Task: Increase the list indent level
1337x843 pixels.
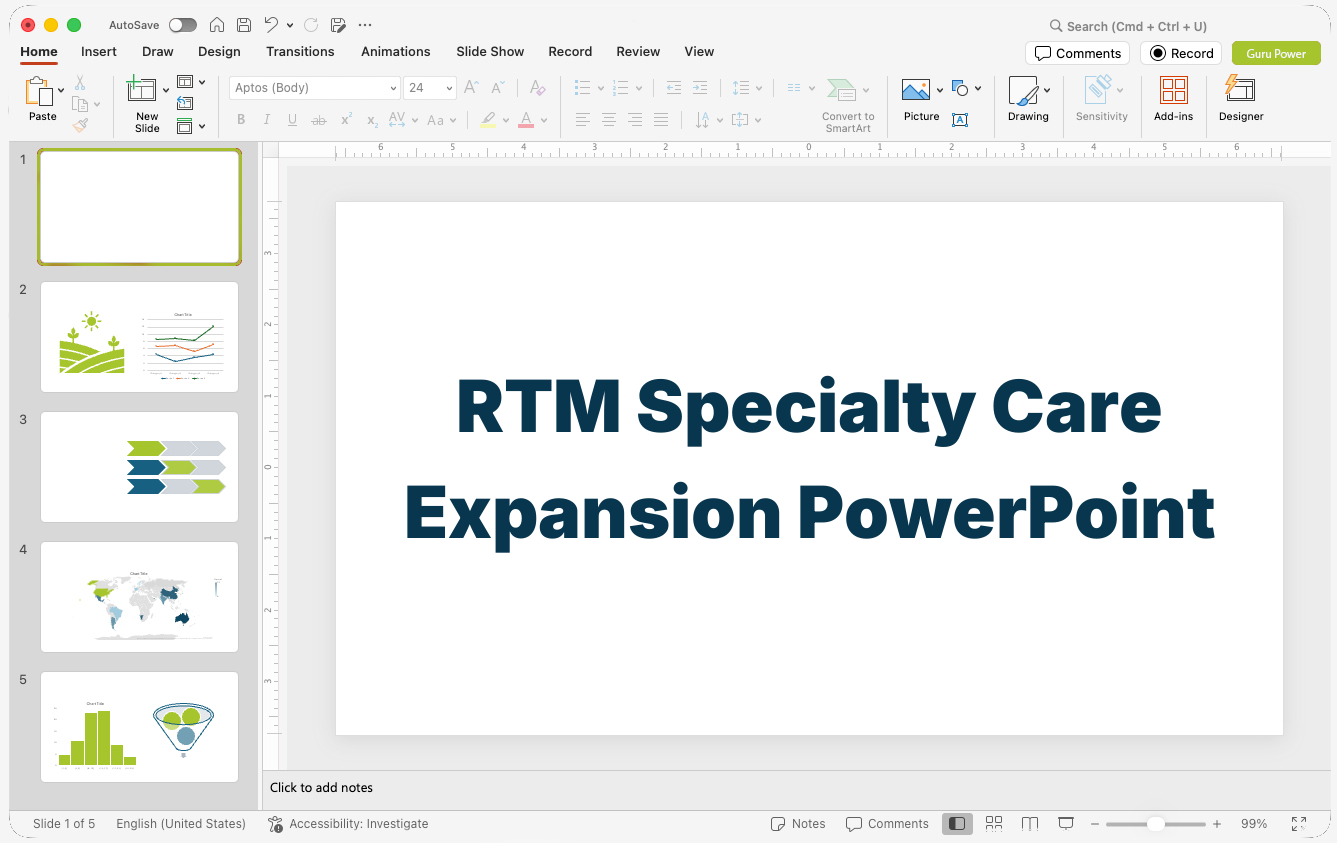Action: (x=700, y=88)
